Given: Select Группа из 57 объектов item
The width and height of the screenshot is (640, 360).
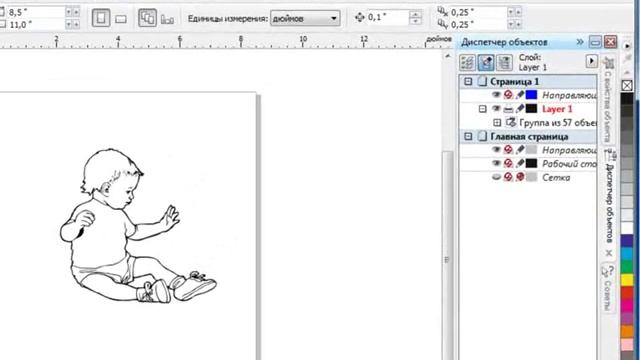Looking at the screenshot, I should [558, 122].
